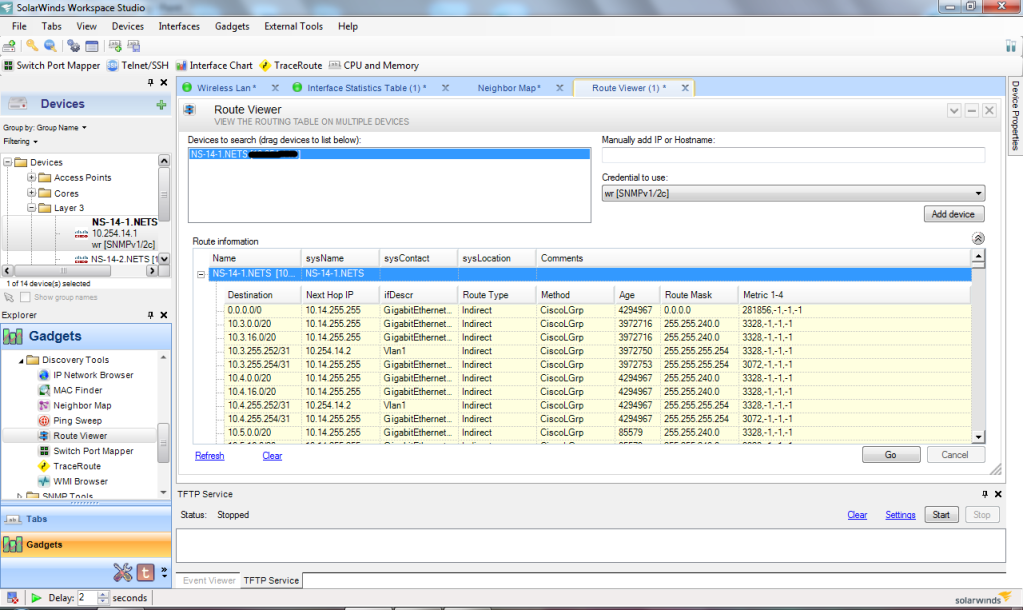
Task: Expand the Cores folder
Action: (x=31, y=192)
